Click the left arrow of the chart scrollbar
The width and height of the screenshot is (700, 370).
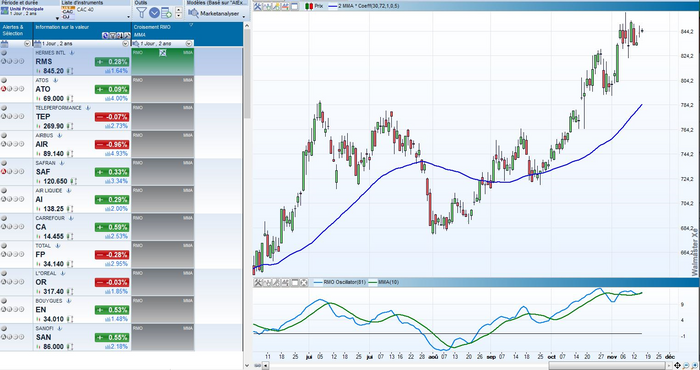[265, 366]
